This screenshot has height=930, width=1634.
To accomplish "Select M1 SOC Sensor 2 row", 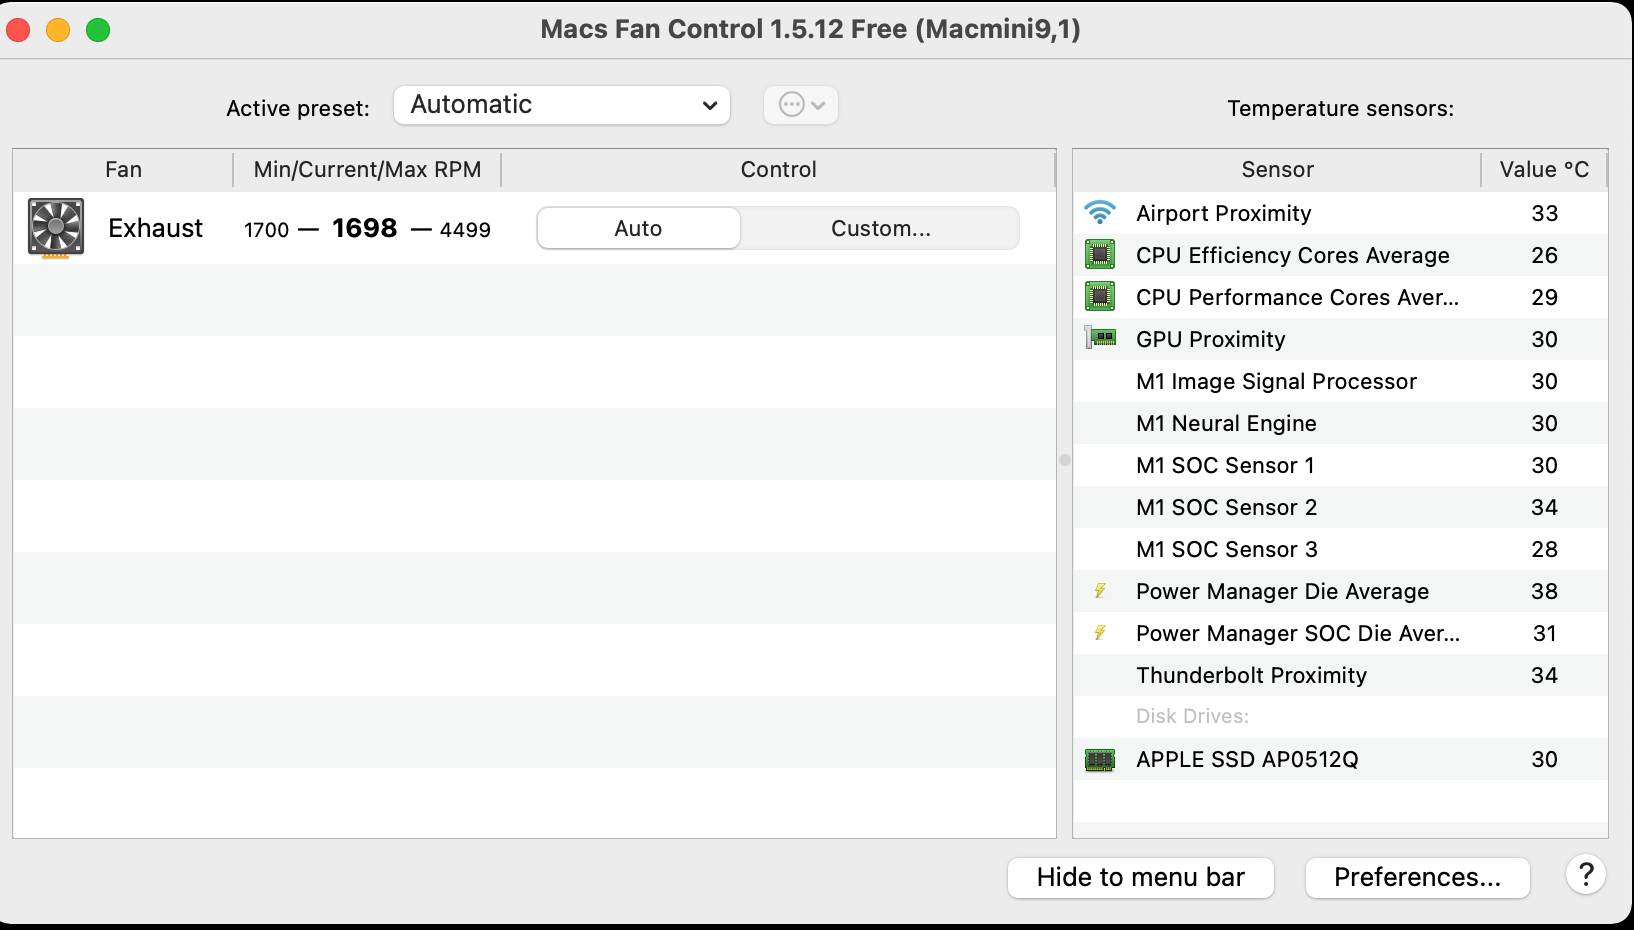I will [1340, 507].
